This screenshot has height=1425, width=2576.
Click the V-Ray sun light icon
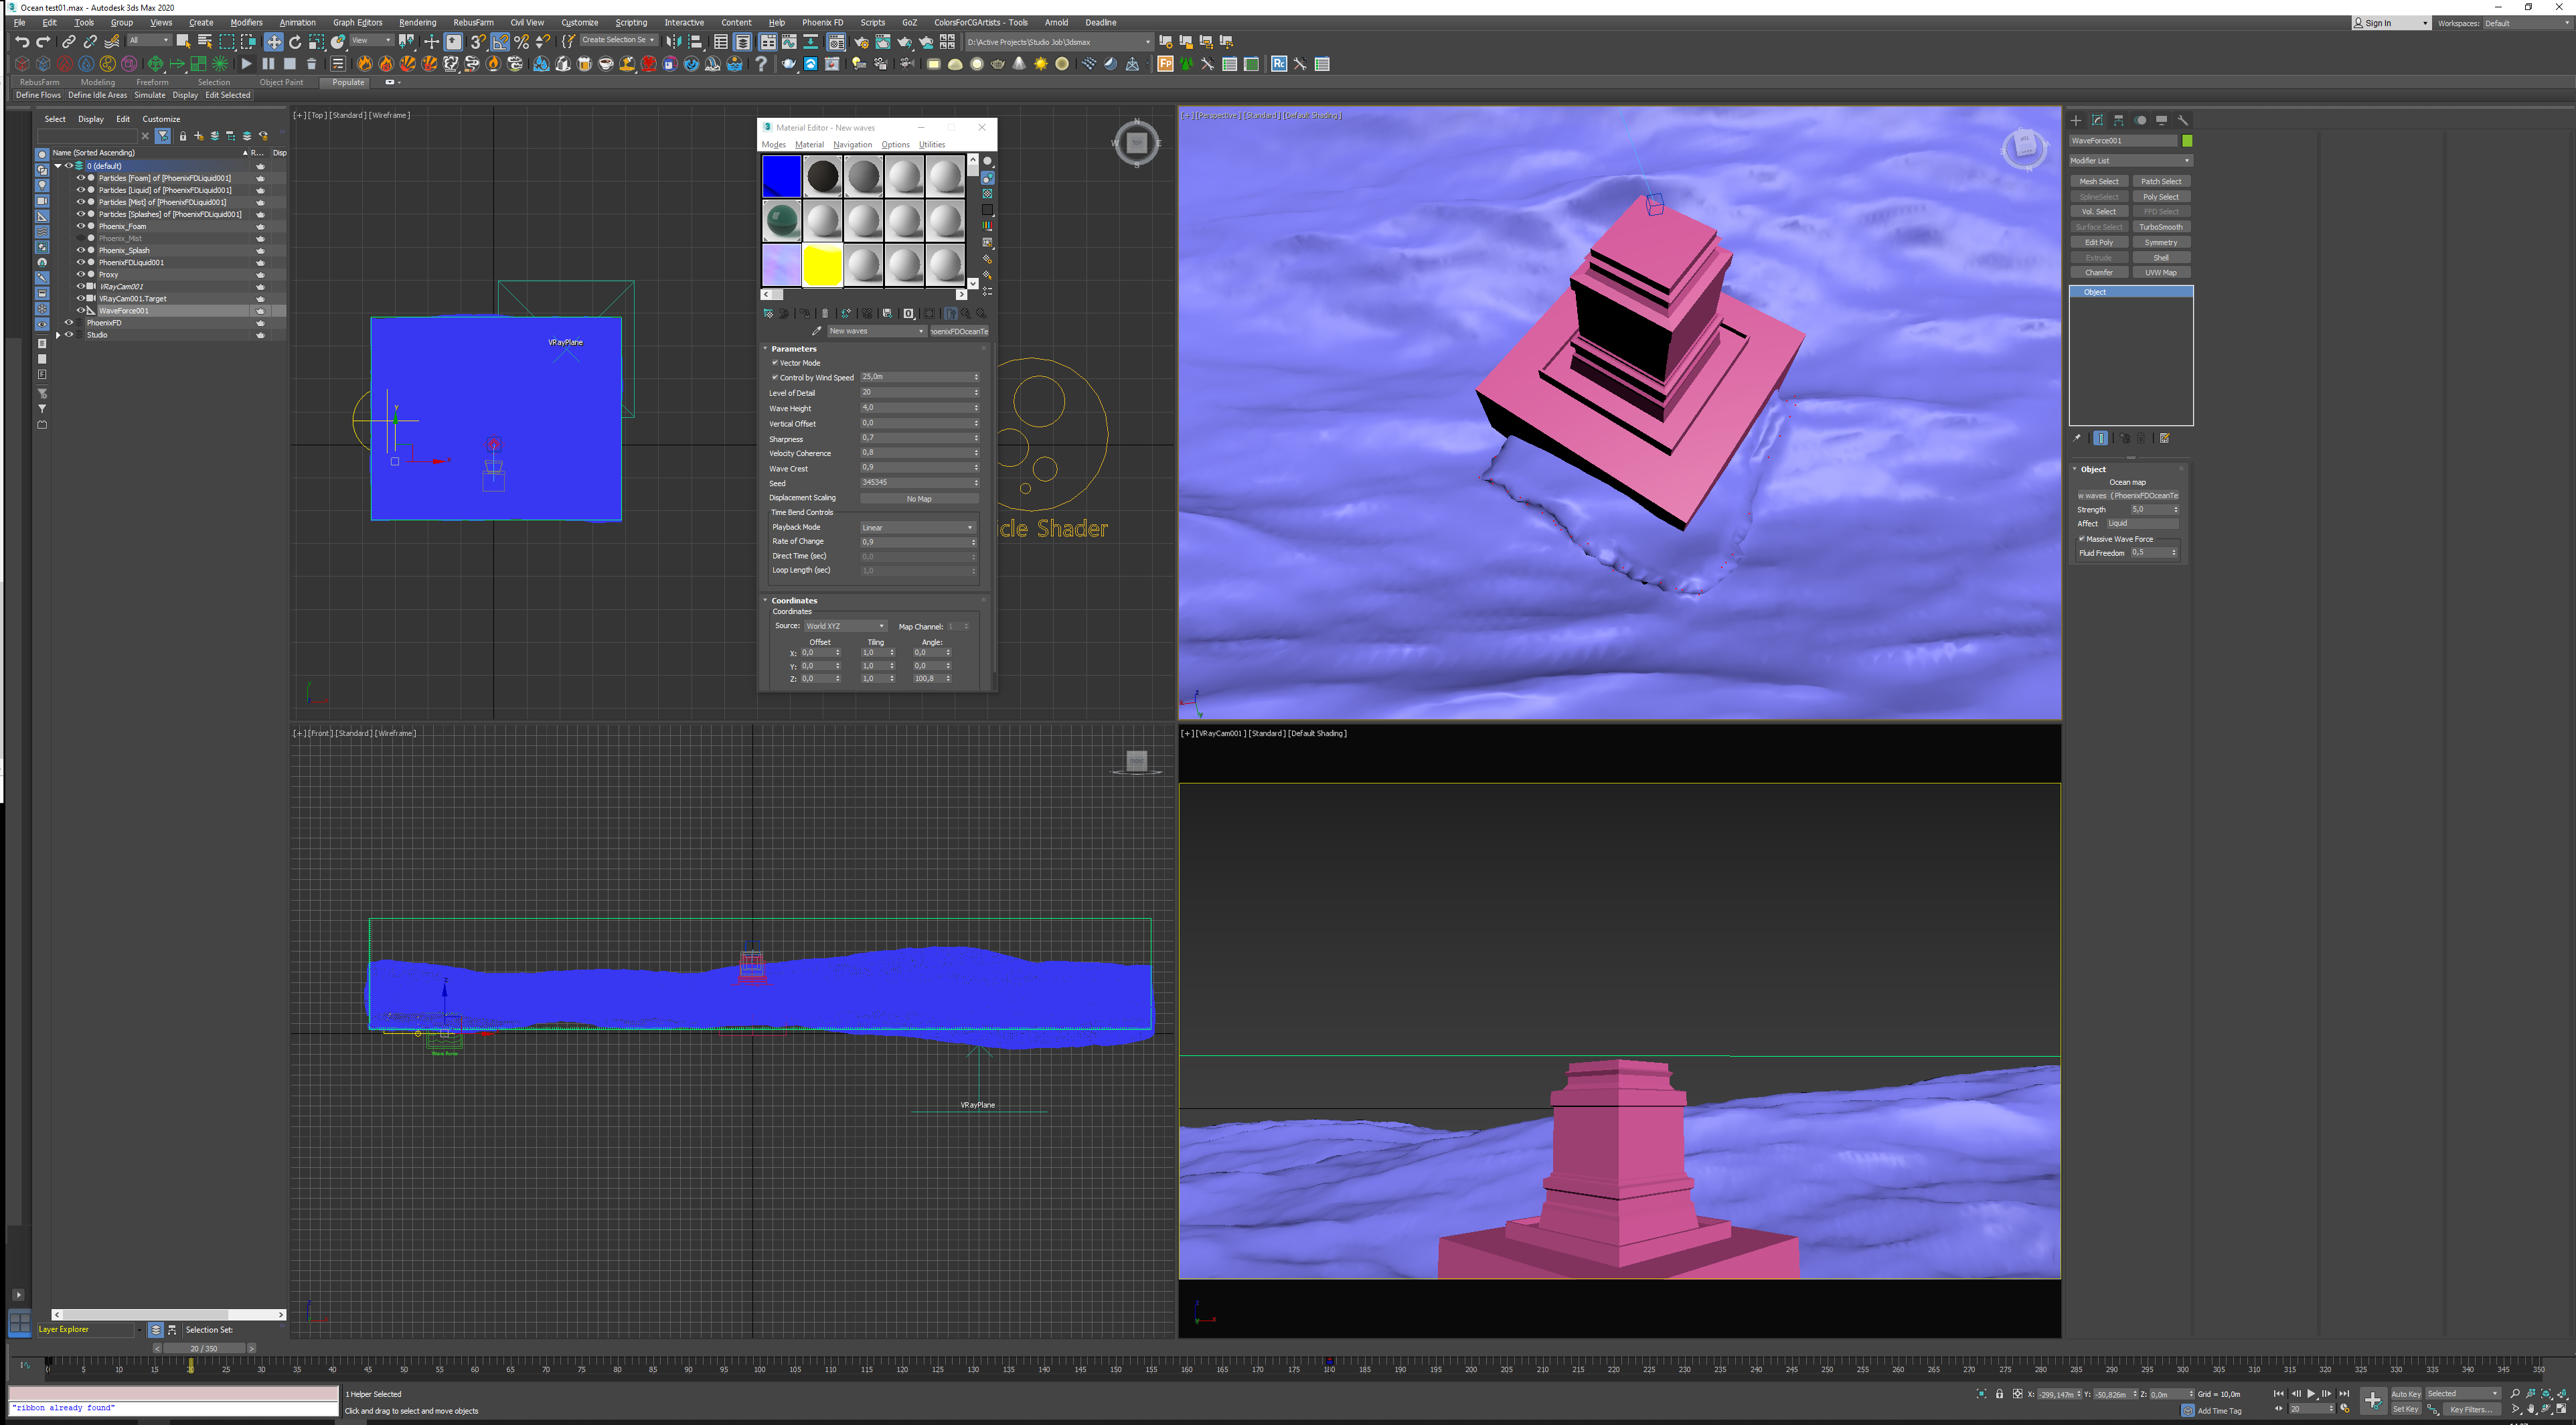[1041, 64]
